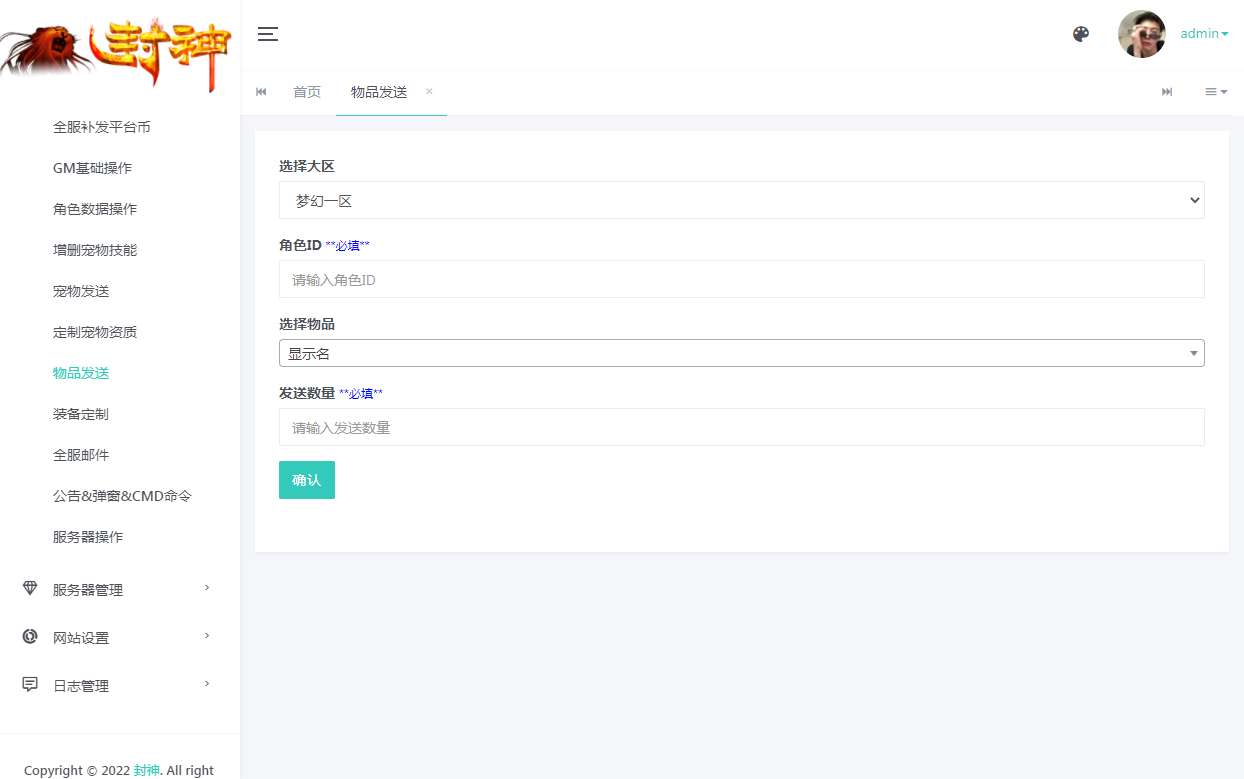Click the globe icon beside 网站设置

coord(30,637)
